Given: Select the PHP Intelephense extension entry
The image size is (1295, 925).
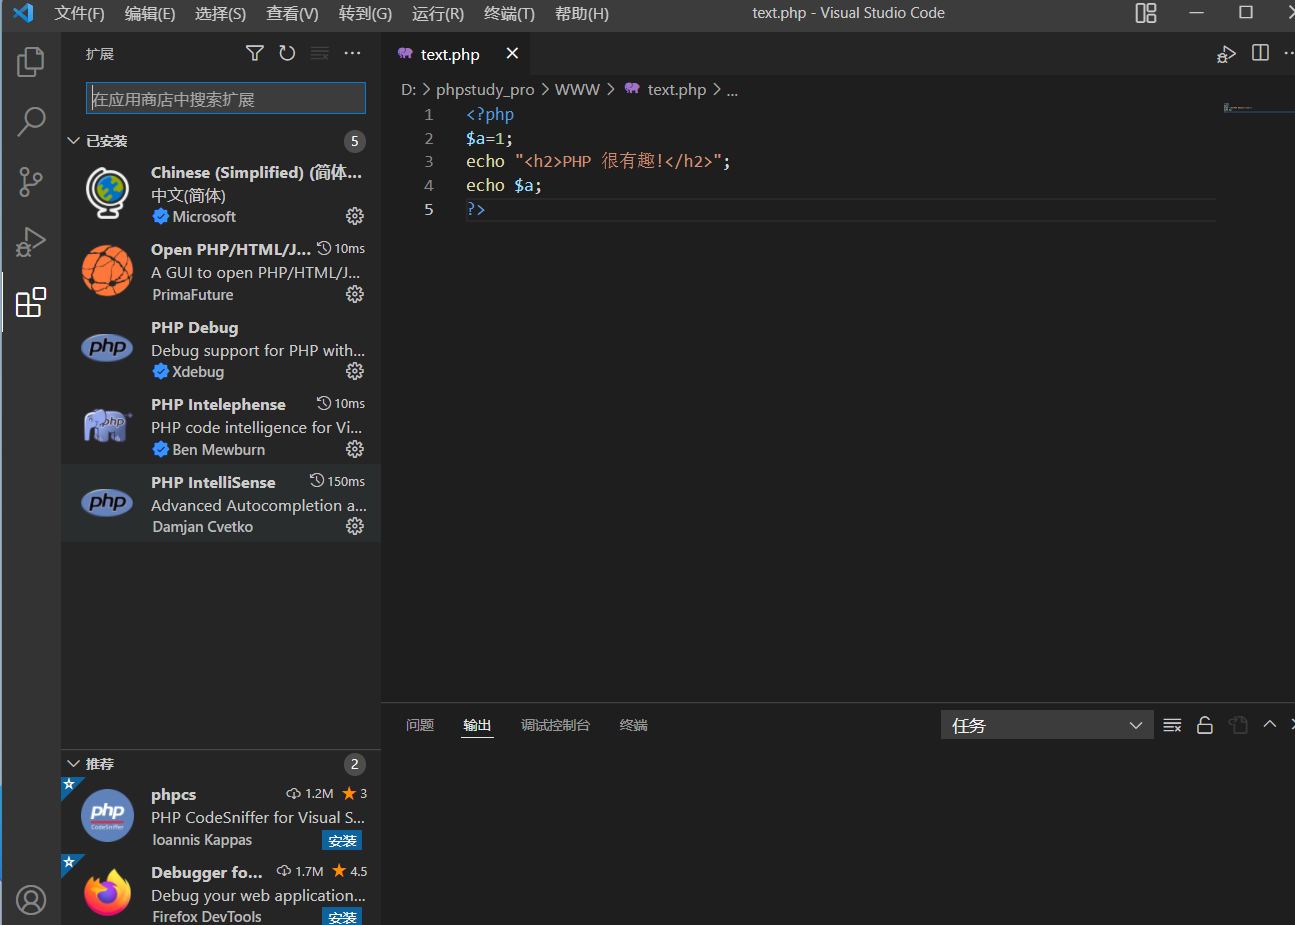Looking at the screenshot, I should pyautogui.click(x=221, y=426).
